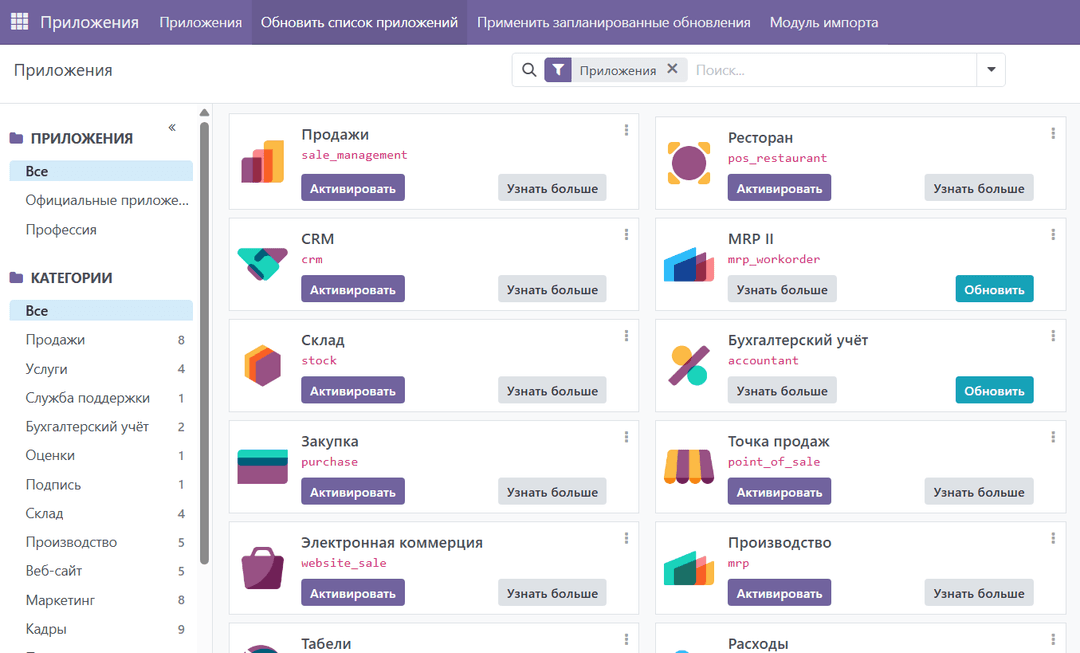
Task: Click Применить запланированные обновления menu item
Action: (x=614, y=22)
